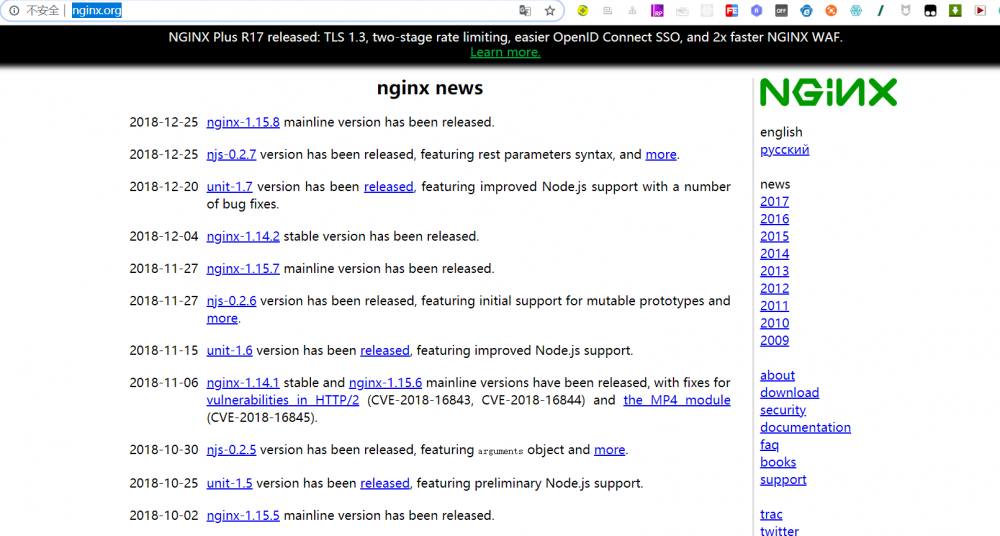Open the blue e-circle extension icon

click(806, 10)
